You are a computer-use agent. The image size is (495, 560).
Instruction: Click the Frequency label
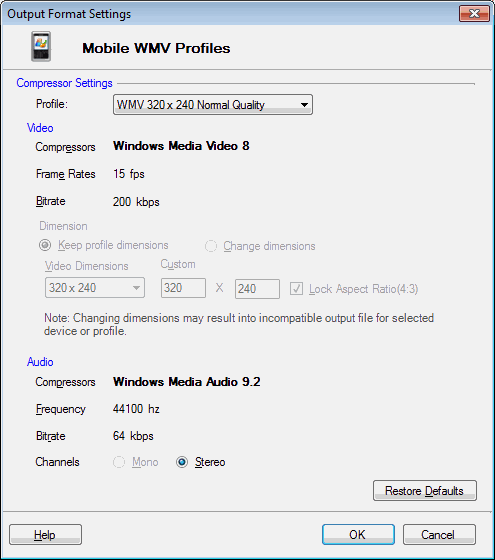click(x=61, y=409)
